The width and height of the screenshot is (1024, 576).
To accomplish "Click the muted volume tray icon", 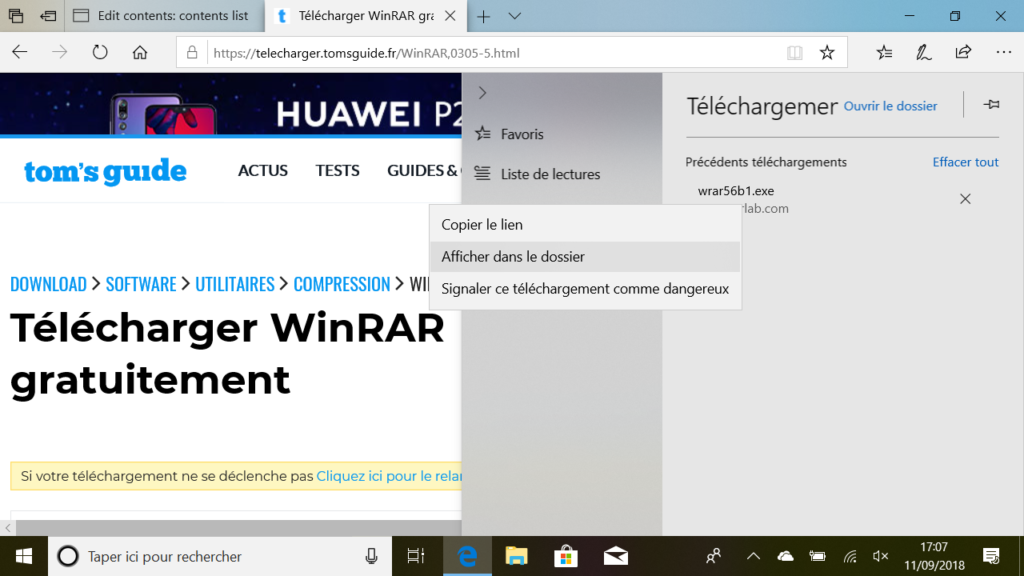I will [880, 556].
